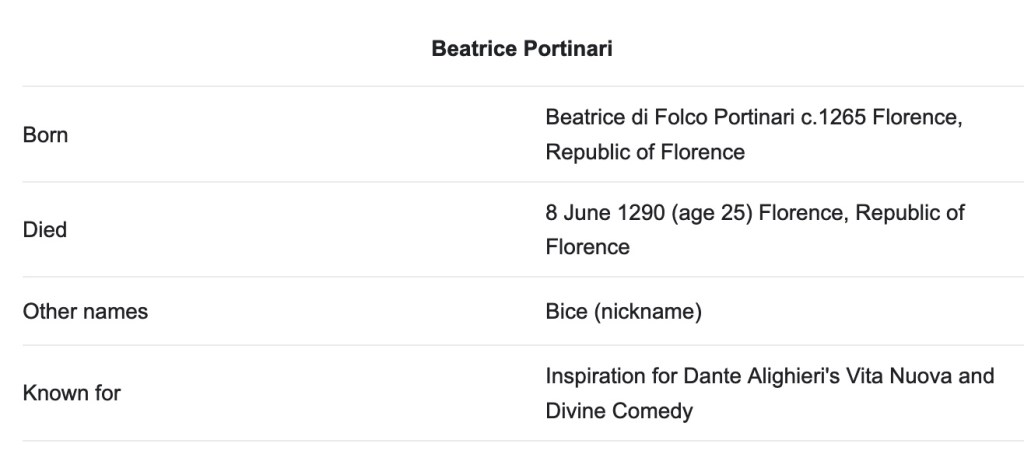Click Florence on the Died row's second line
The height and width of the screenshot is (454, 1024).
[x=587, y=247]
